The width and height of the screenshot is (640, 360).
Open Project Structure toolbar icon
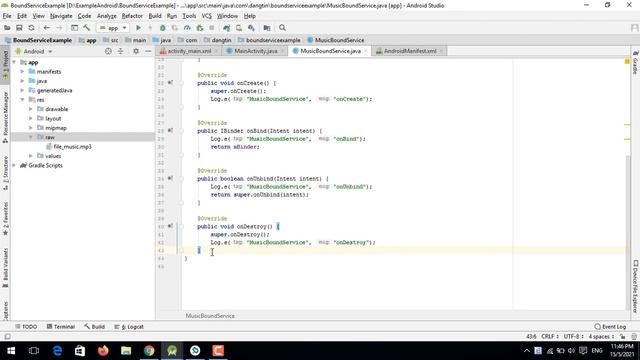point(267,28)
